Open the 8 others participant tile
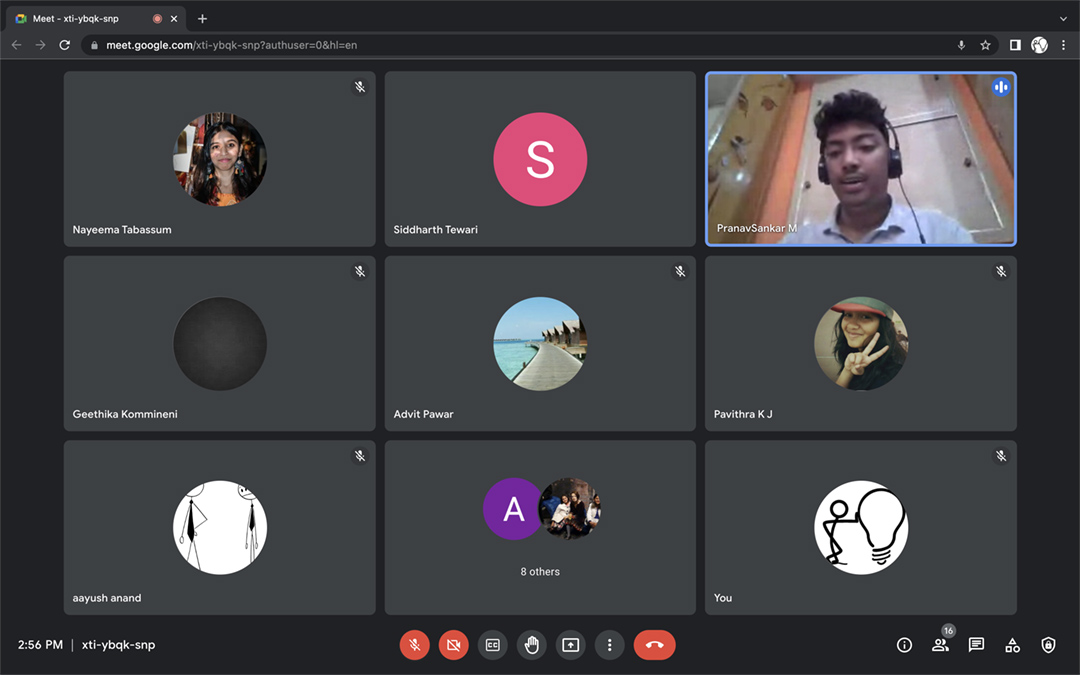The height and width of the screenshot is (675, 1080). pyautogui.click(x=540, y=527)
